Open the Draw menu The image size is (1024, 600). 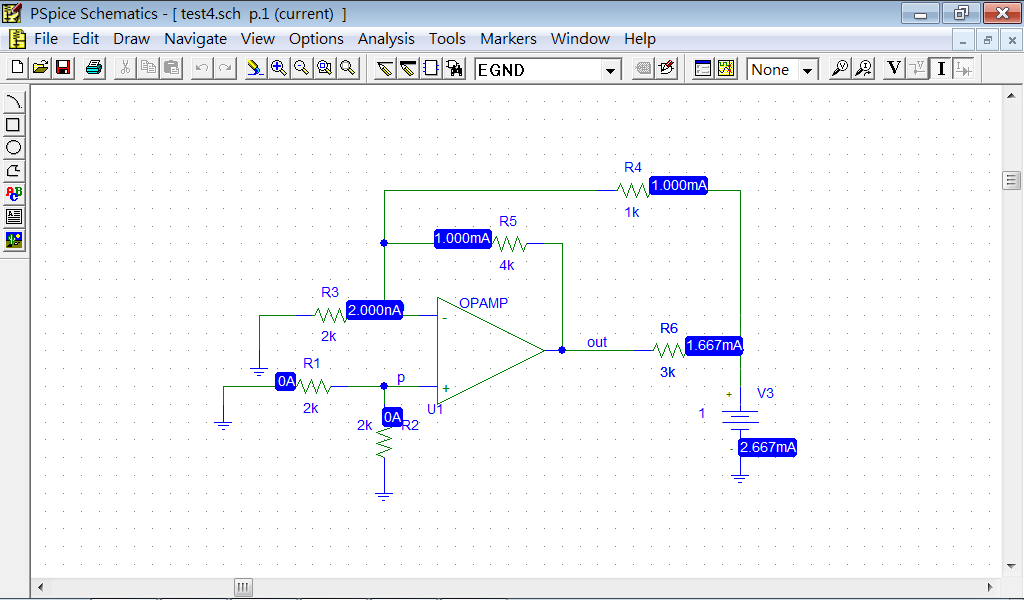click(131, 39)
